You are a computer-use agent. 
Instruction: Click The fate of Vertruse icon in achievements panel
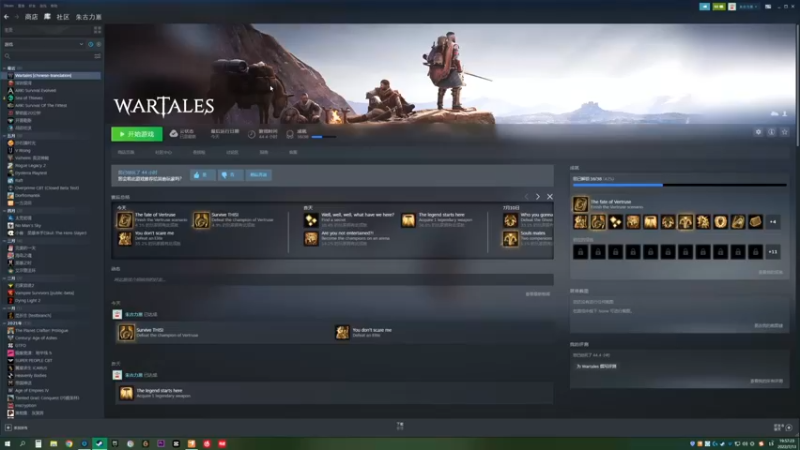point(580,204)
